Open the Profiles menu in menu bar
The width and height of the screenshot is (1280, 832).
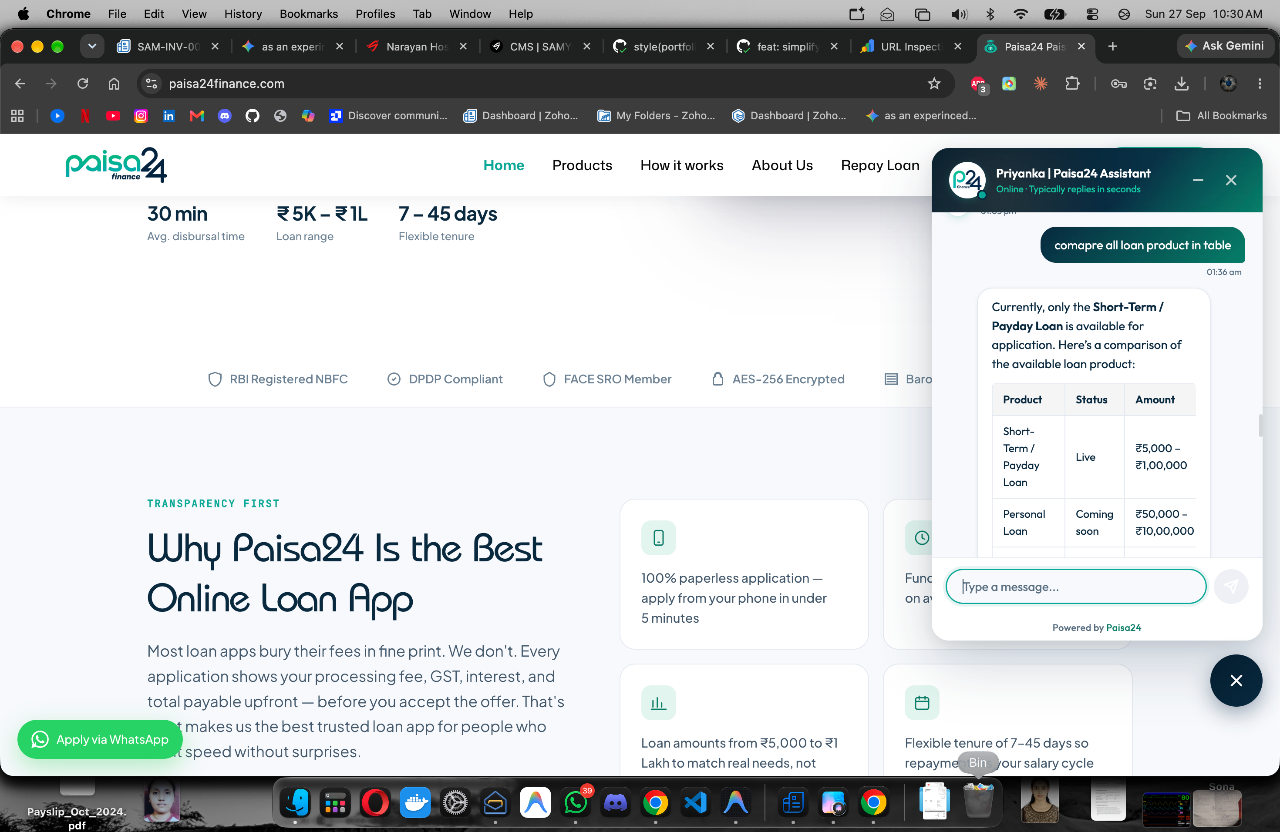point(375,14)
